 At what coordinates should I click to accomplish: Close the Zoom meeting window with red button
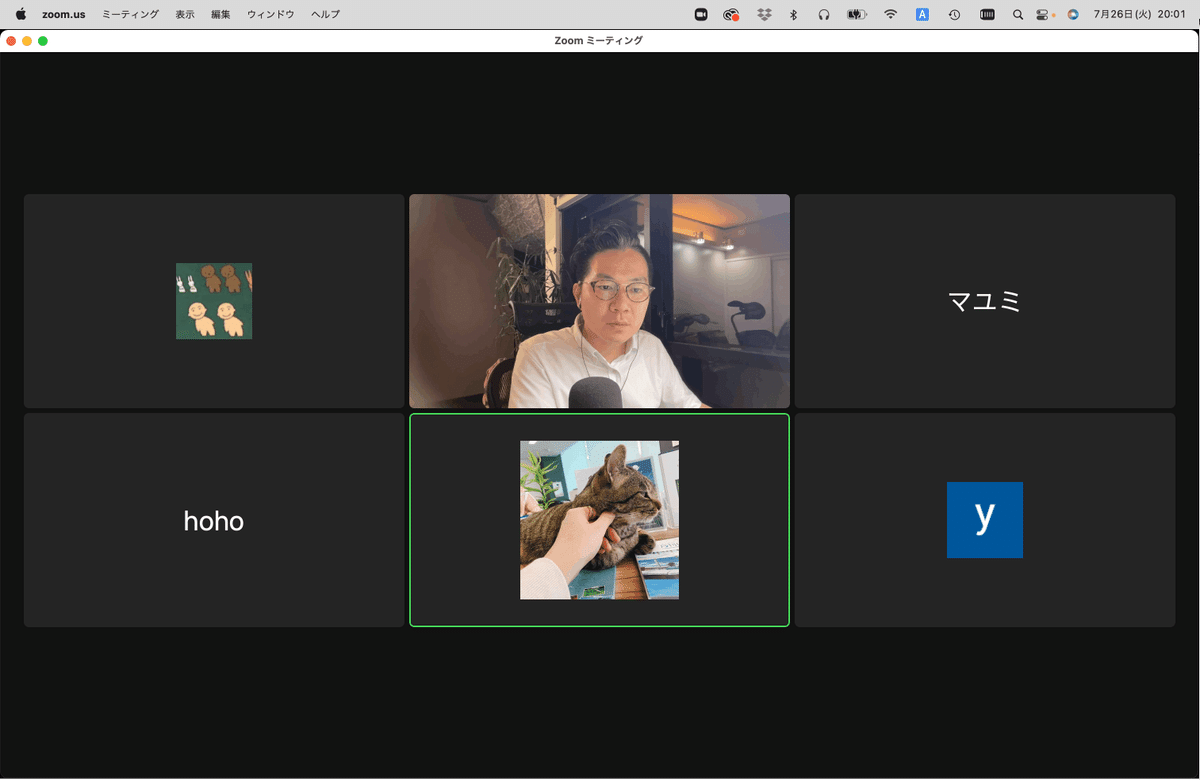[11, 41]
